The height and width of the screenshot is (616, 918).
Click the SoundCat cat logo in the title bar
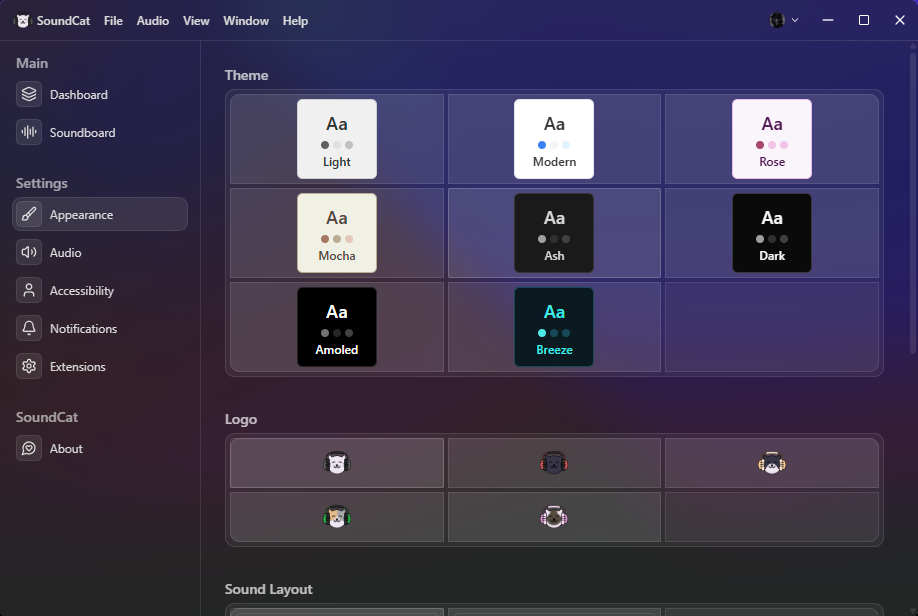(22, 20)
